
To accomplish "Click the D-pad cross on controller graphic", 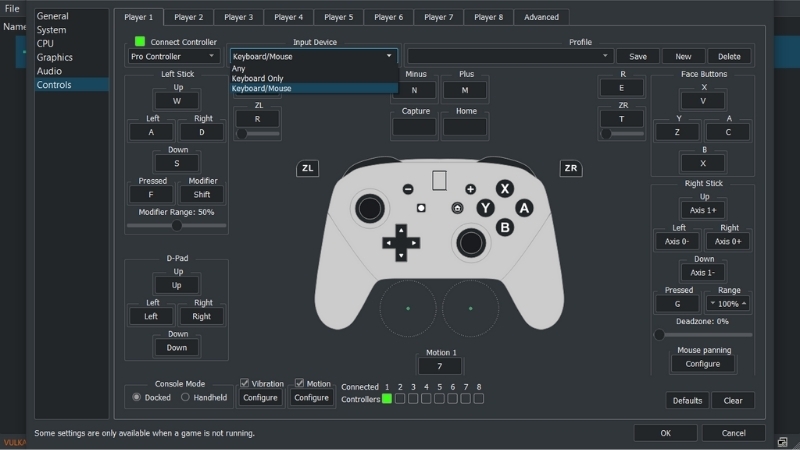I will (400, 242).
